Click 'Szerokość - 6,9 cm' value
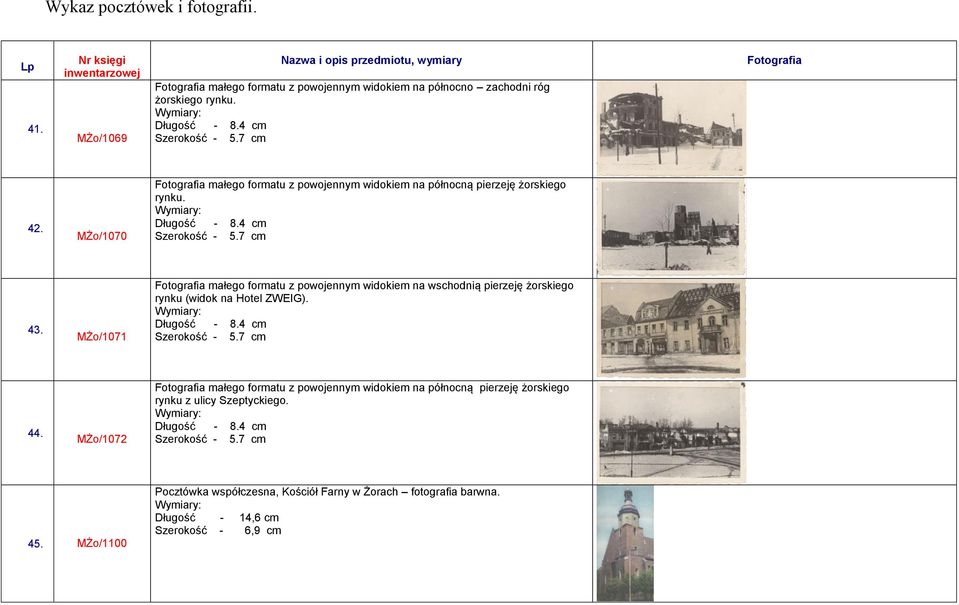 point(218,530)
